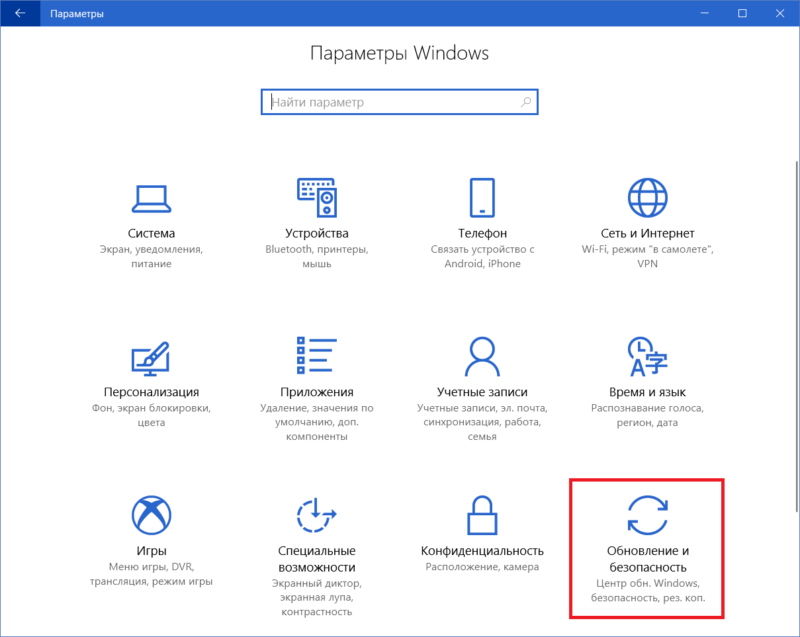The height and width of the screenshot is (637, 800).
Task: Select the Время и язык icon
Action: click(647, 357)
